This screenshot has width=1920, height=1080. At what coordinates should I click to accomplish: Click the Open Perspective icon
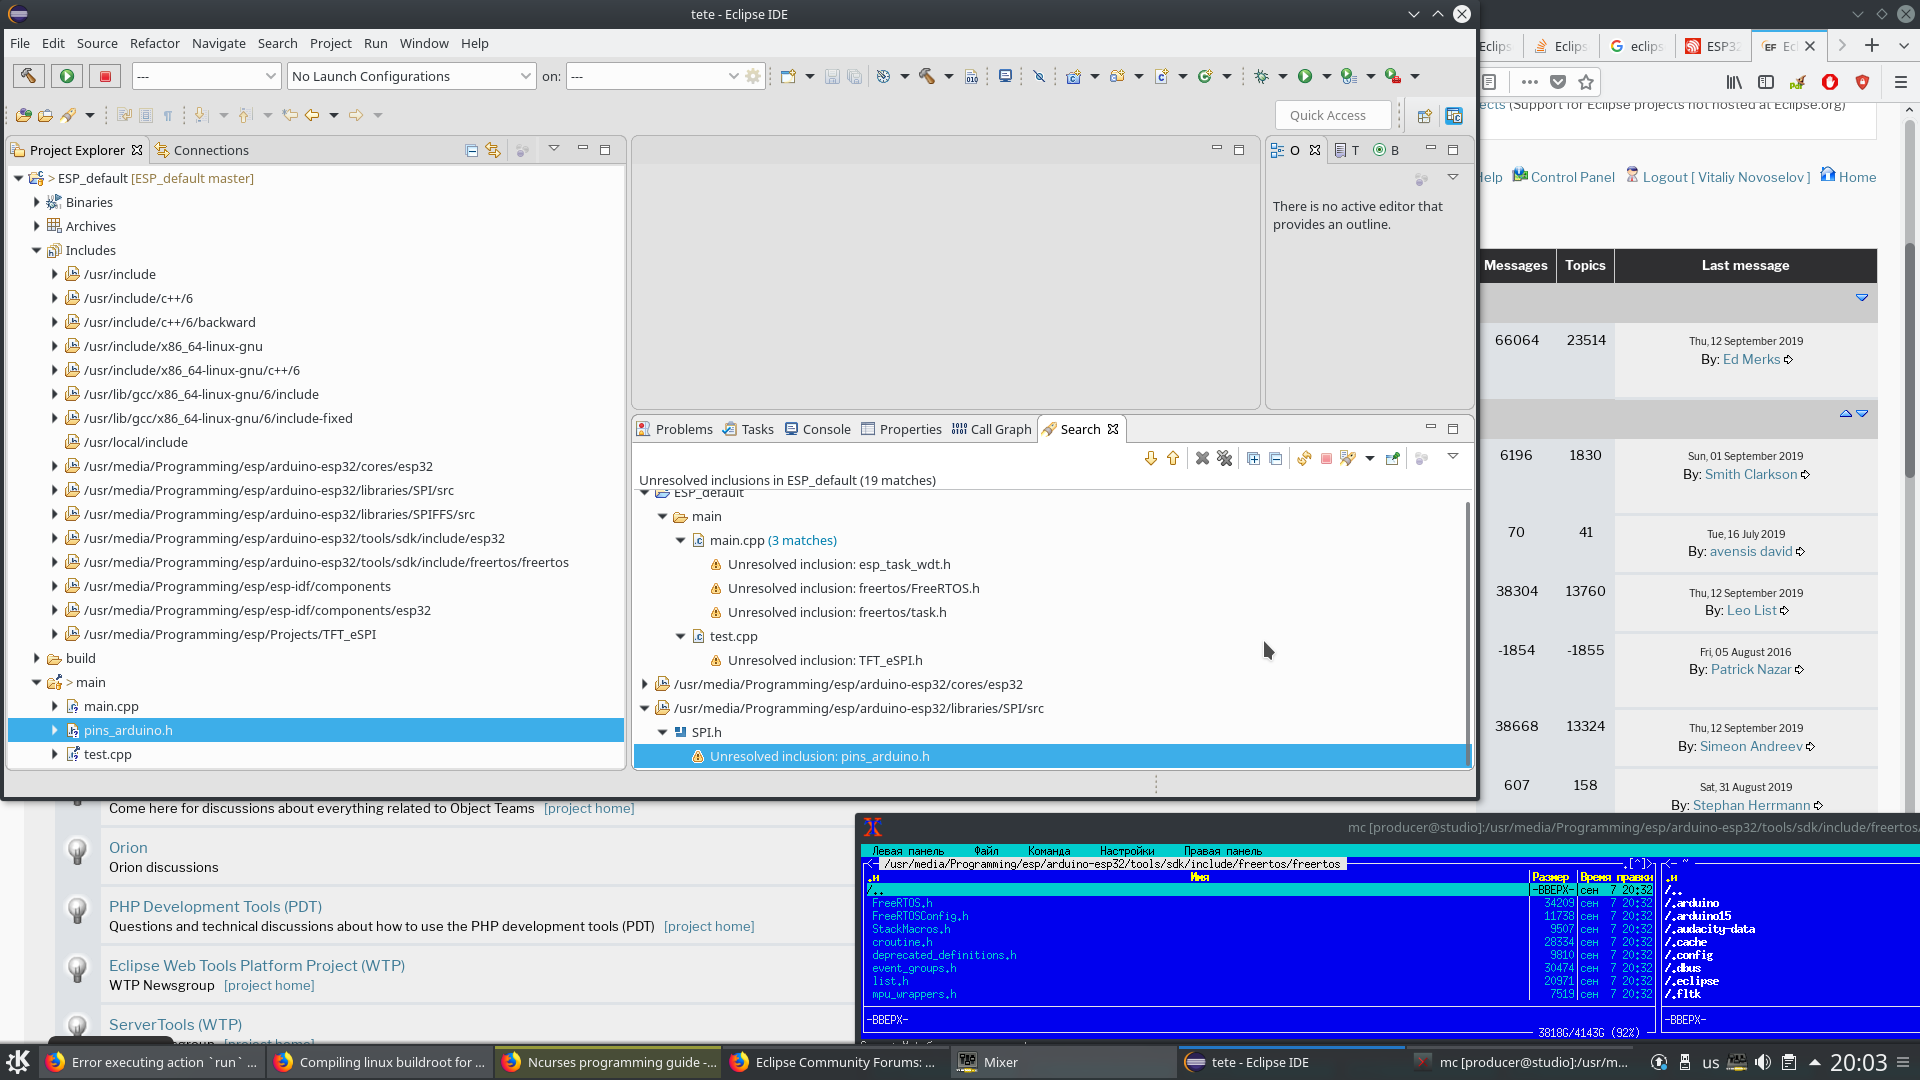tap(1424, 116)
